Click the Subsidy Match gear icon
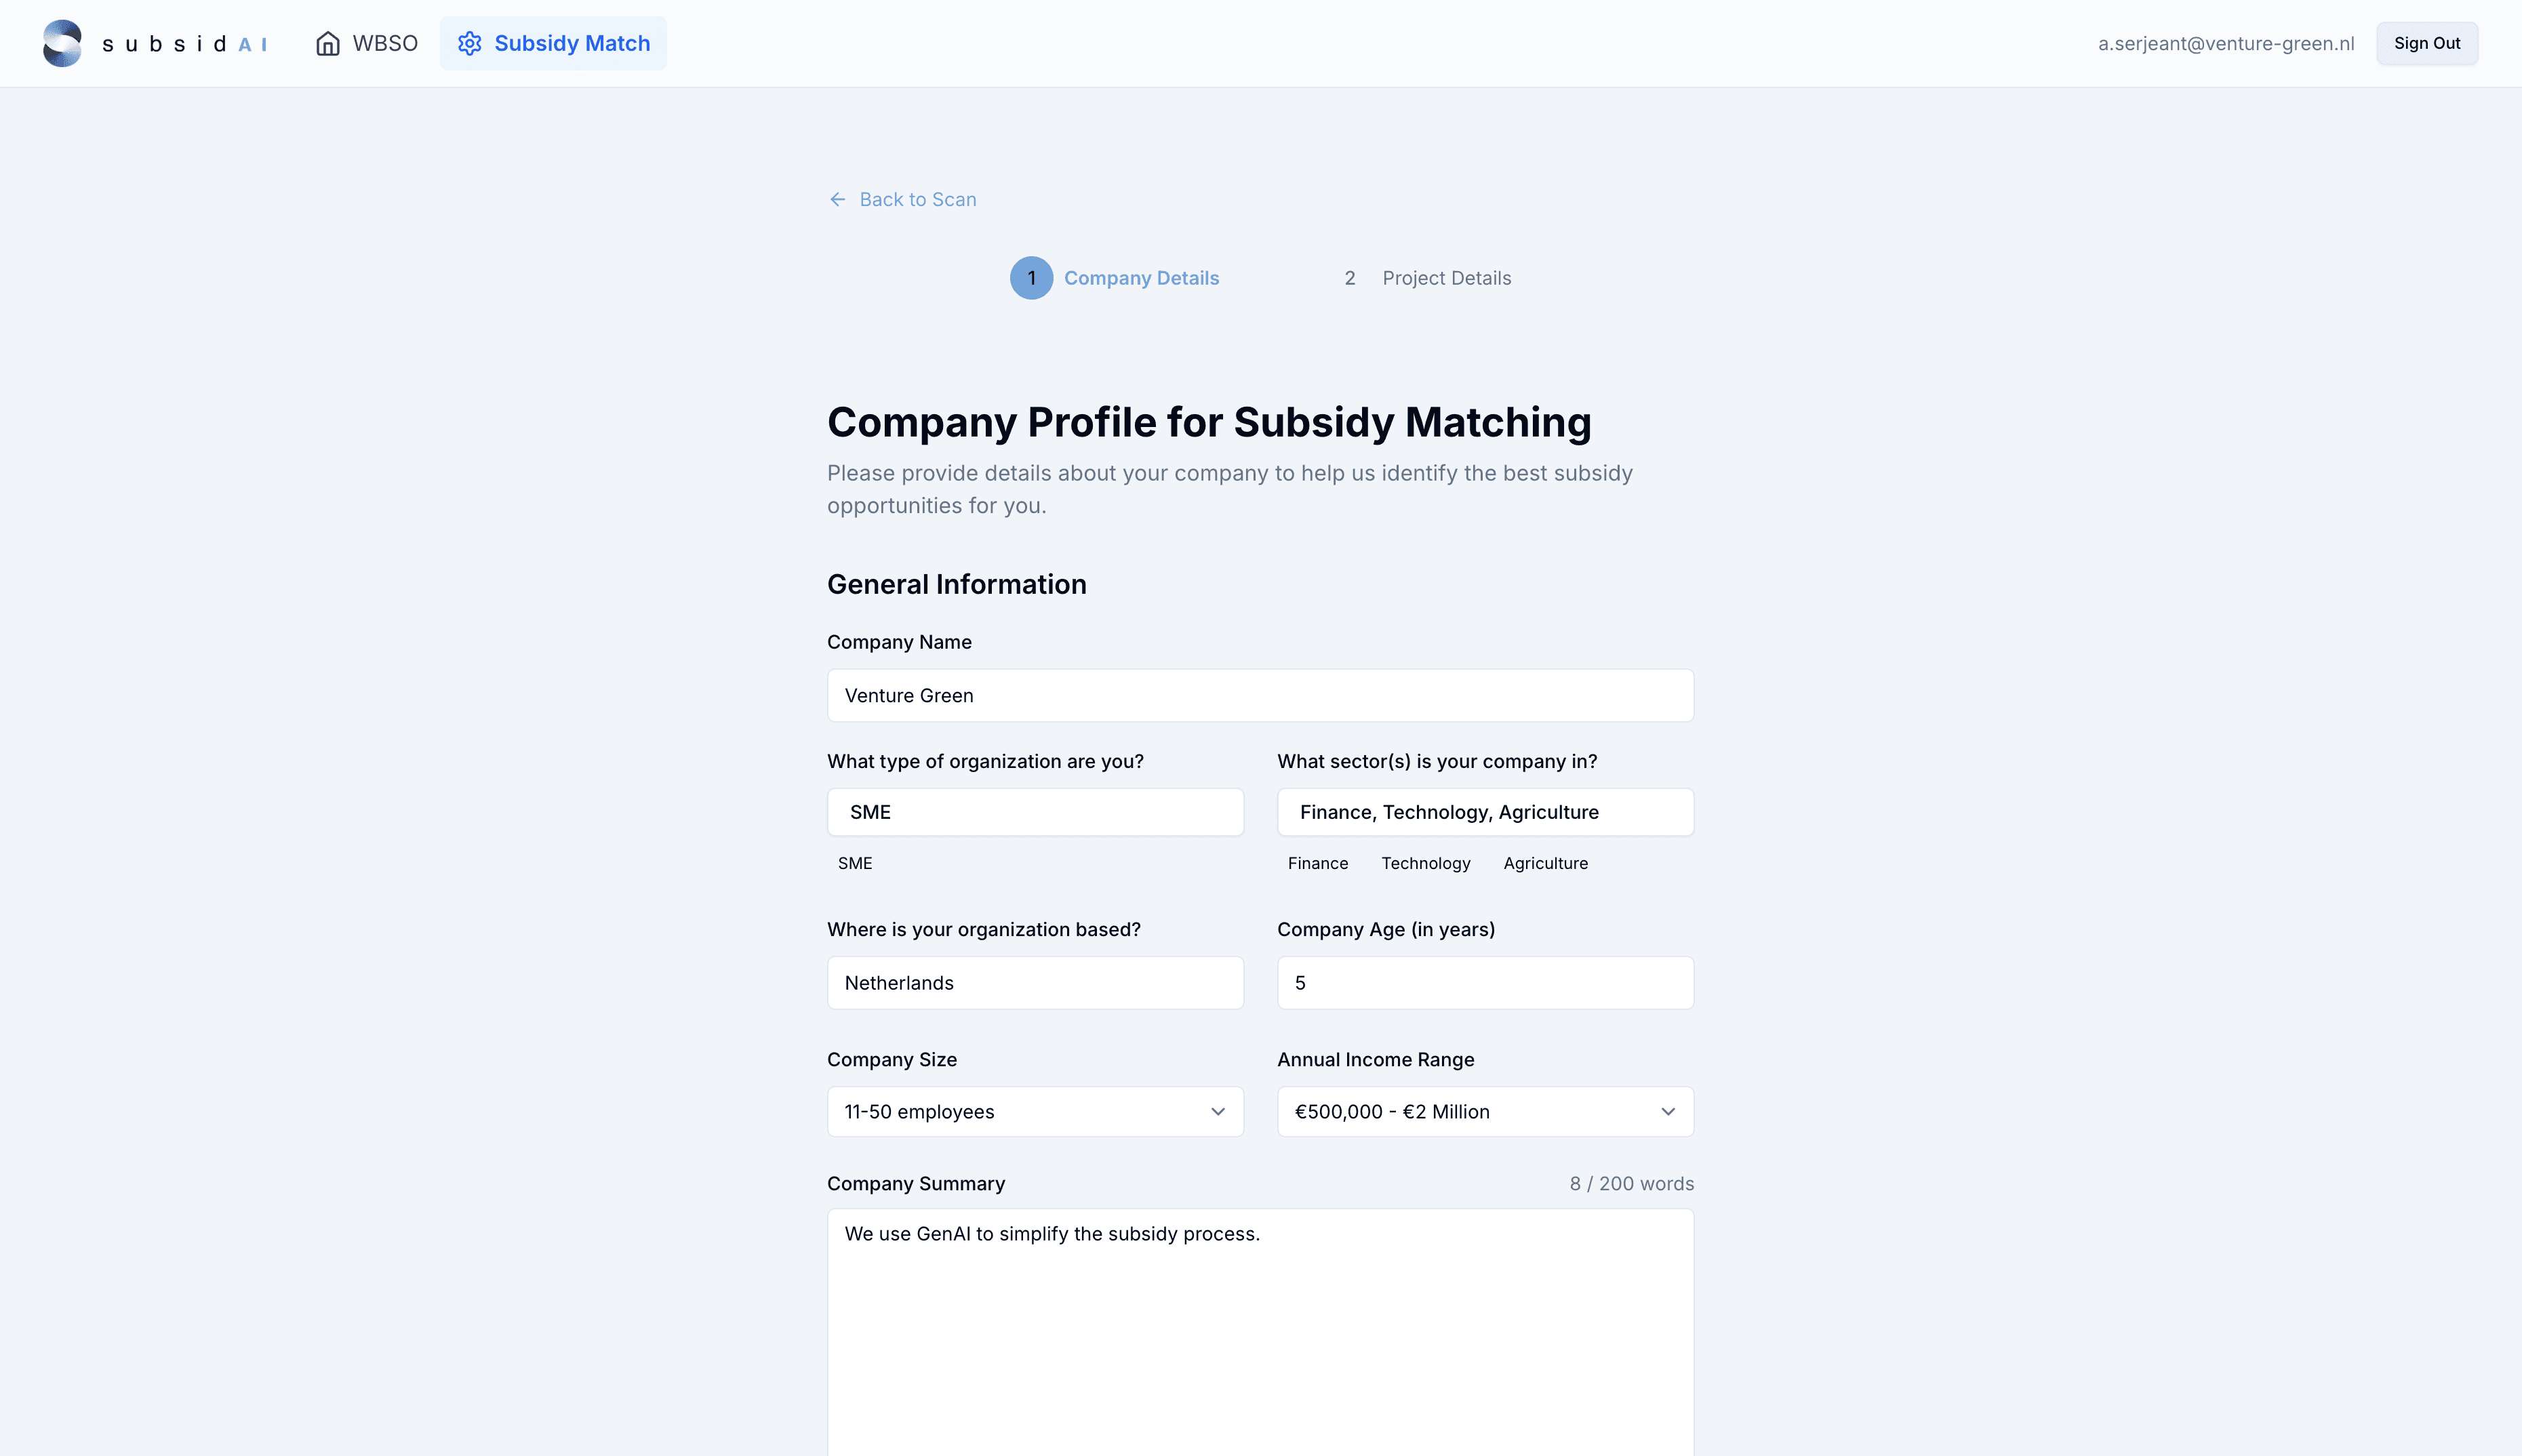The image size is (2522, 1456). point(470,43)
